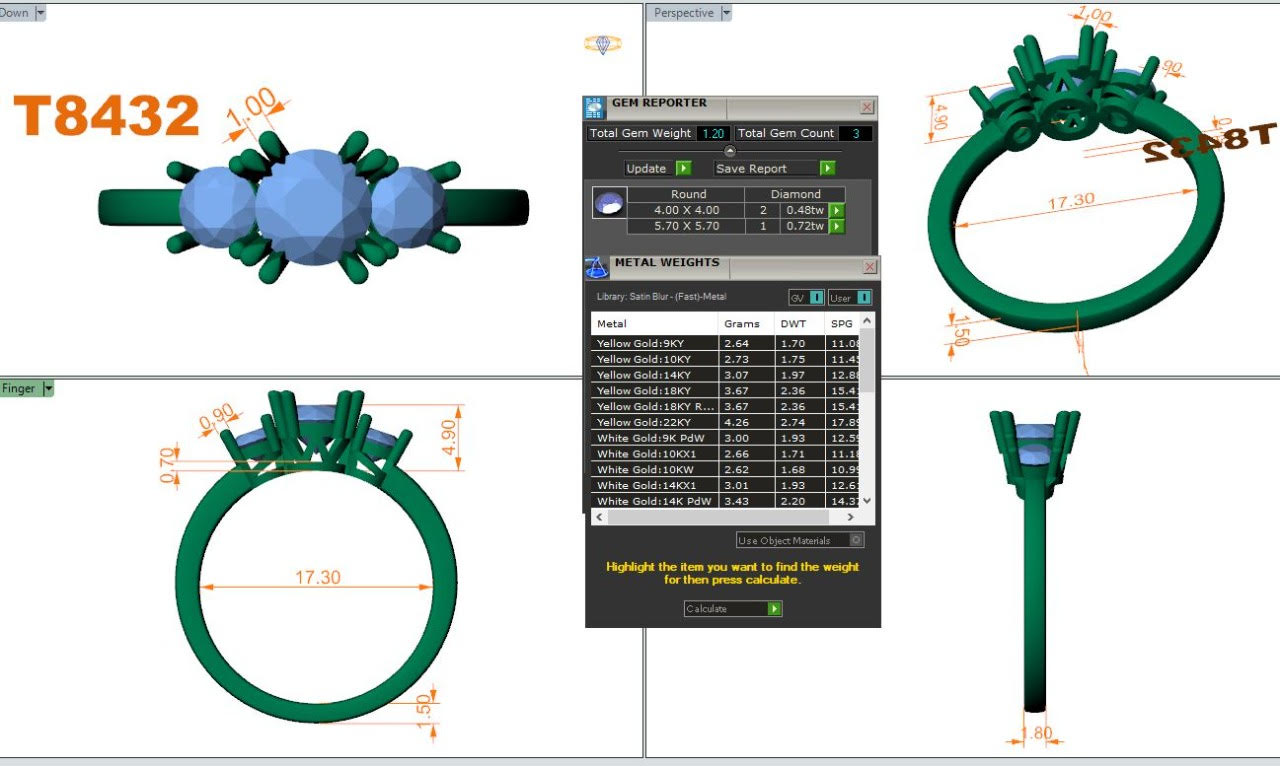1280x766 pixels.
Task: Open the Finger viewport dropdown arrow
Action: point(47,388)
